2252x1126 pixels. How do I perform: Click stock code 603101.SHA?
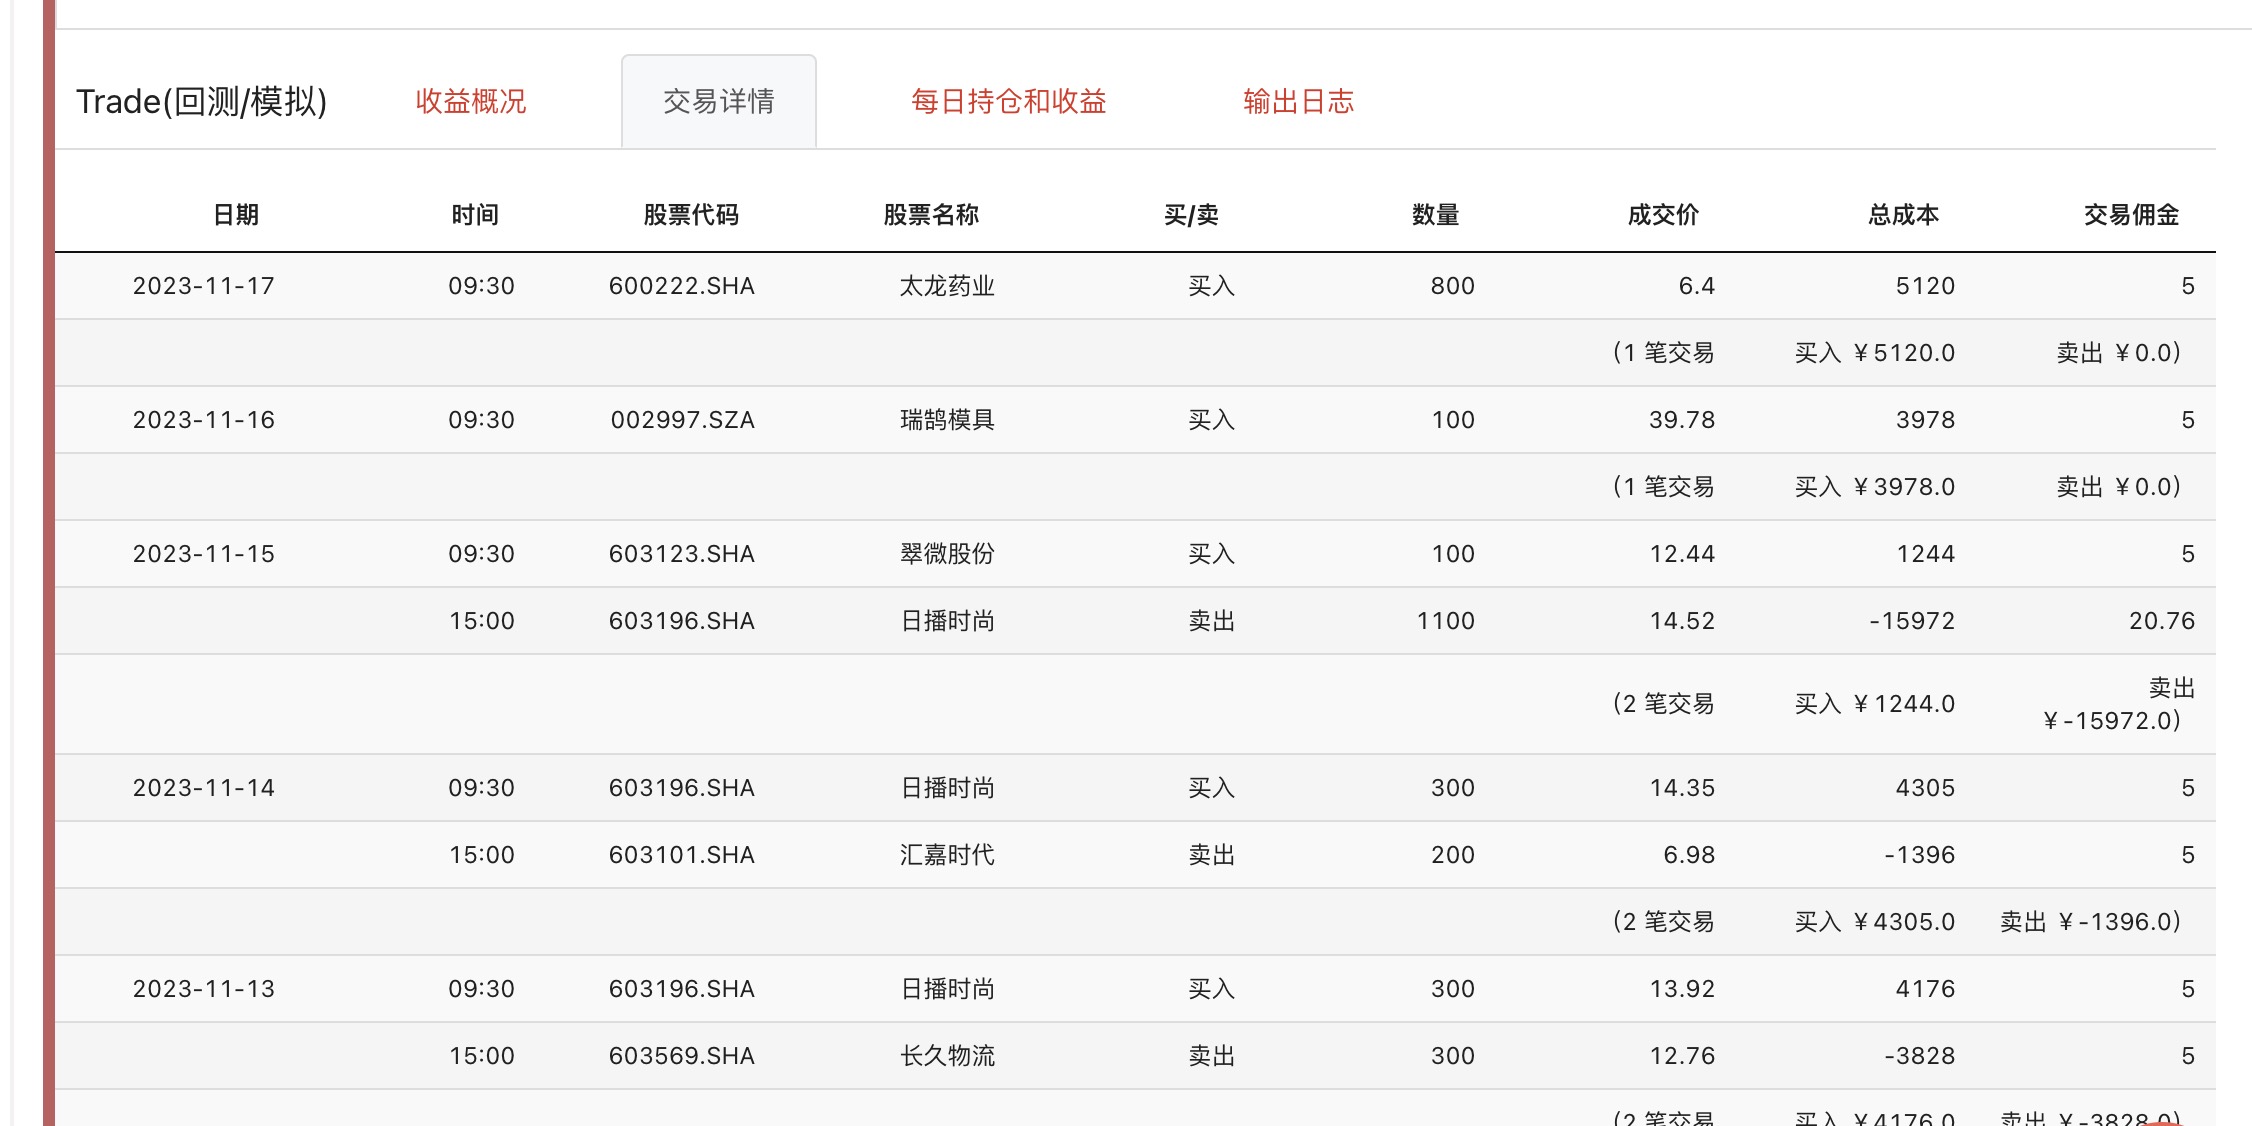tap(681, 855)
